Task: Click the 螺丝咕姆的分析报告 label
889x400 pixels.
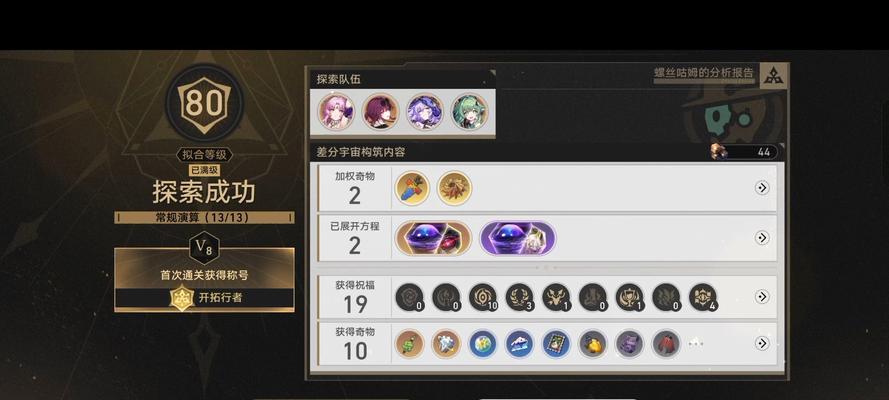Action: pos(704,73)
